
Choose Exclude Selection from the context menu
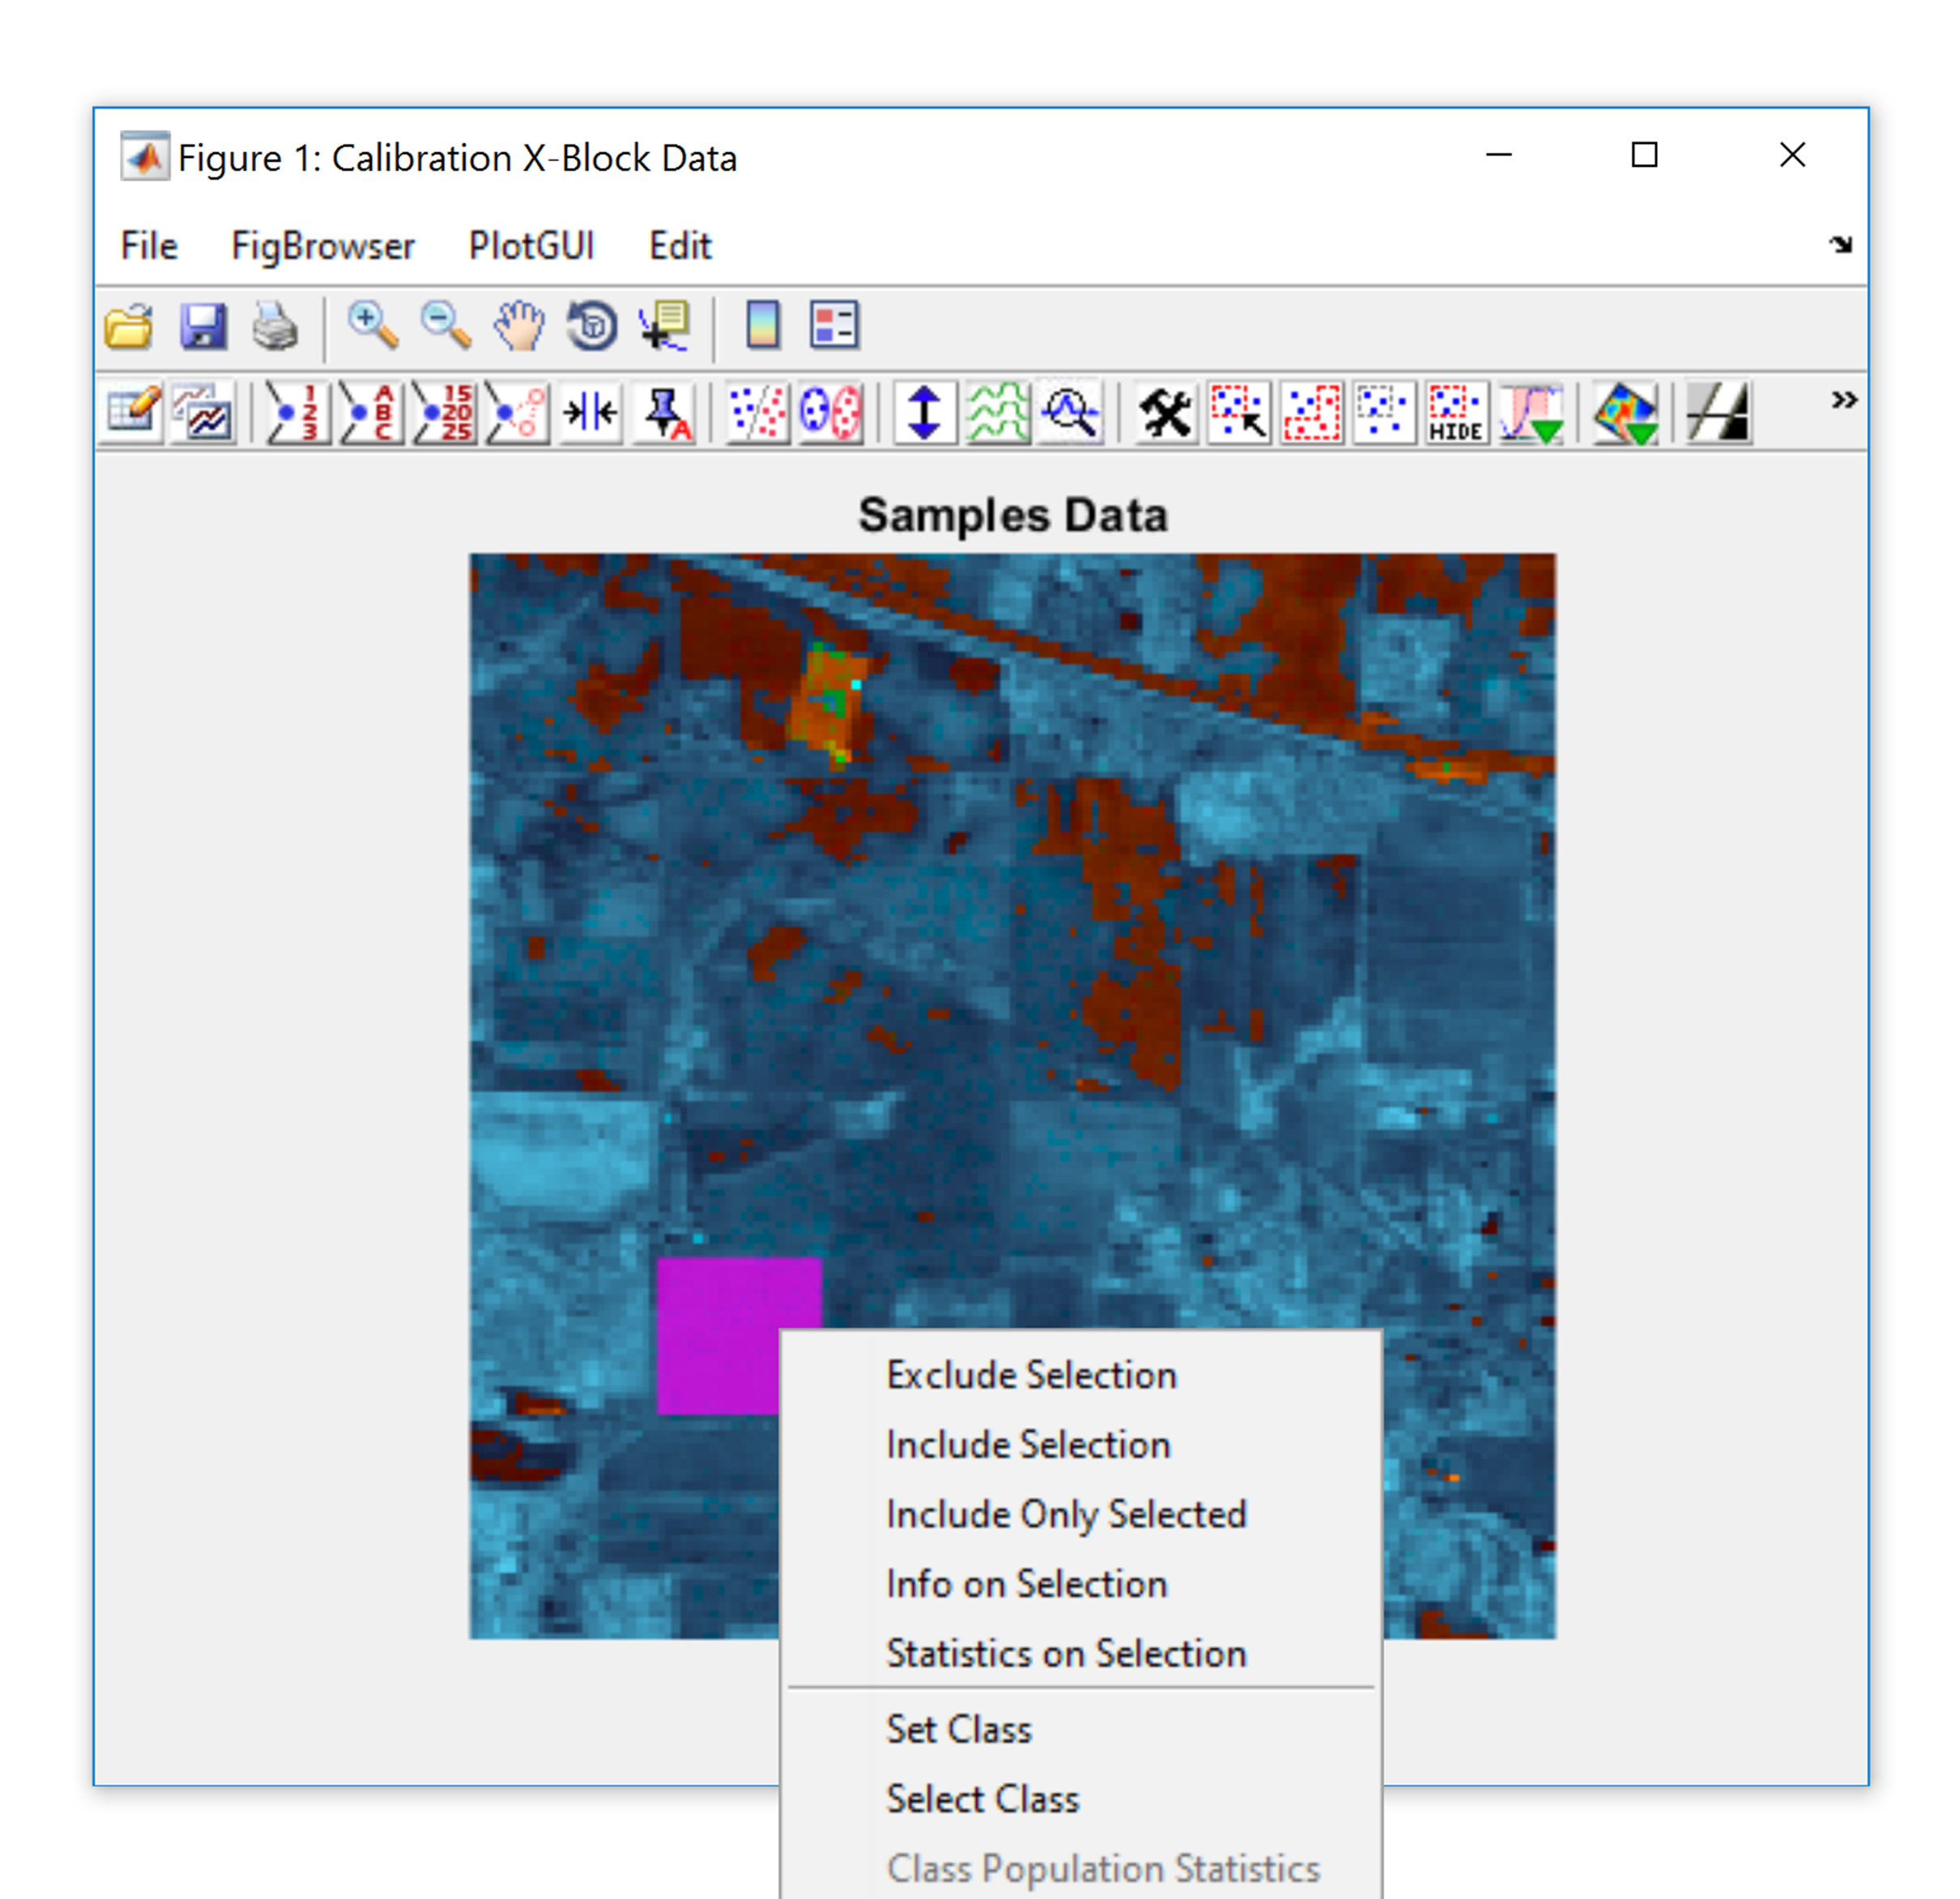tap(1030, 1375)
